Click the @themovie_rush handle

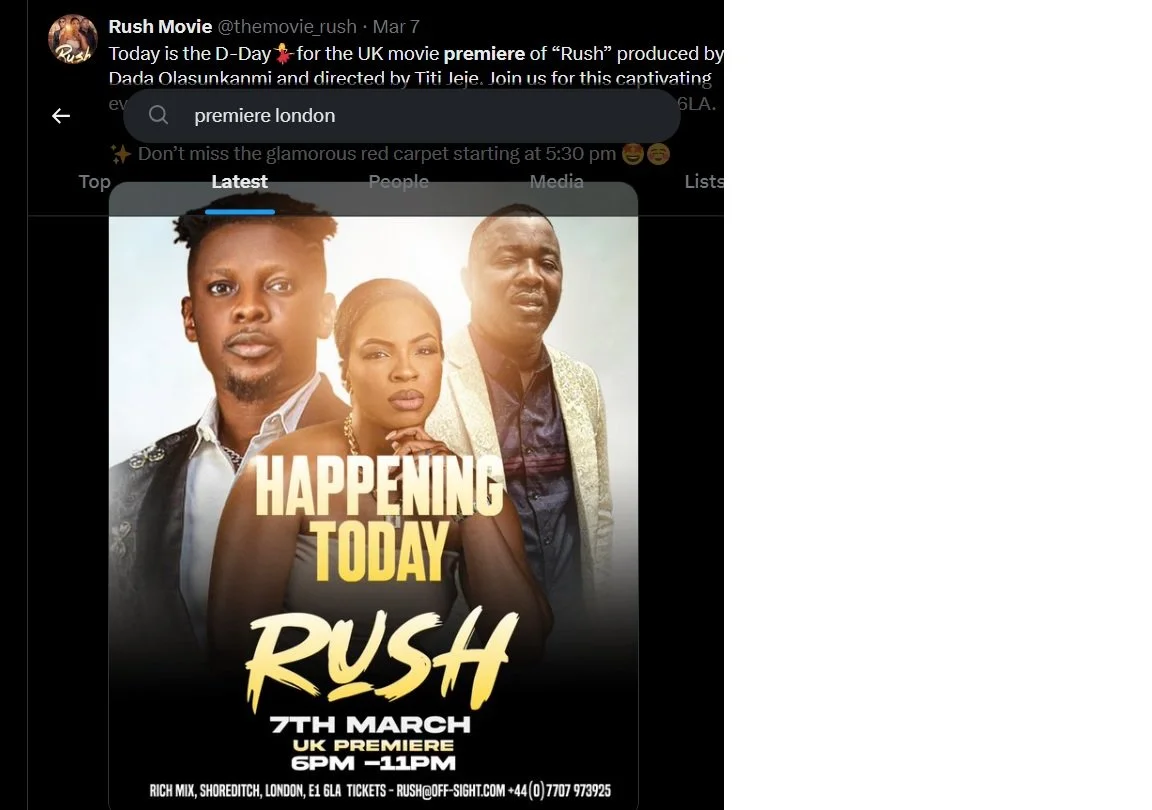point(287,26)
